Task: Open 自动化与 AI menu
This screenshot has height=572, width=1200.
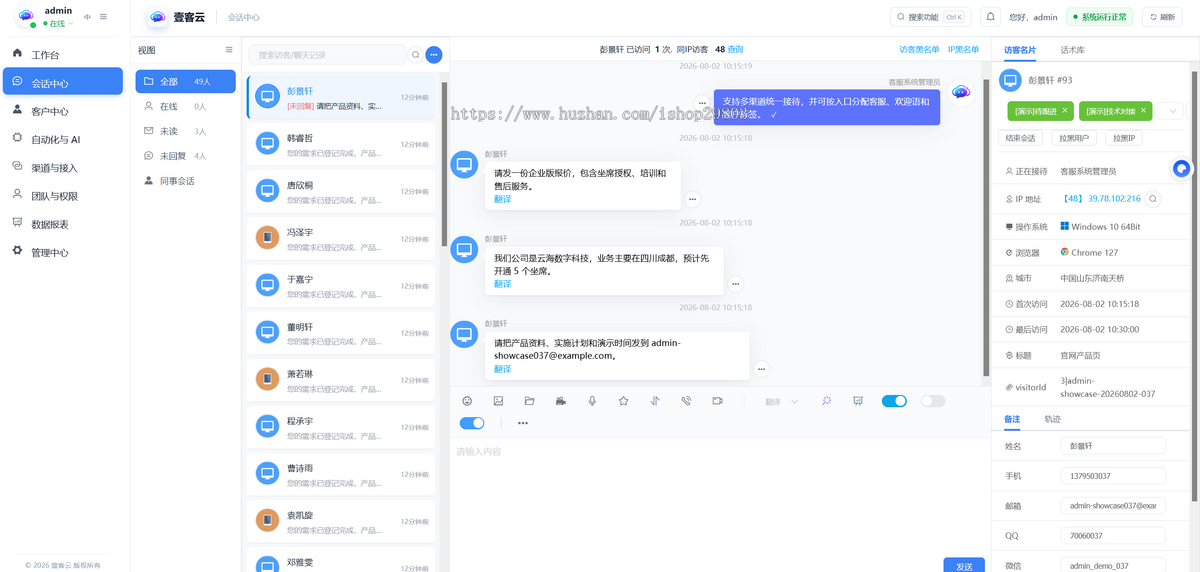Action: click(62, 139)
